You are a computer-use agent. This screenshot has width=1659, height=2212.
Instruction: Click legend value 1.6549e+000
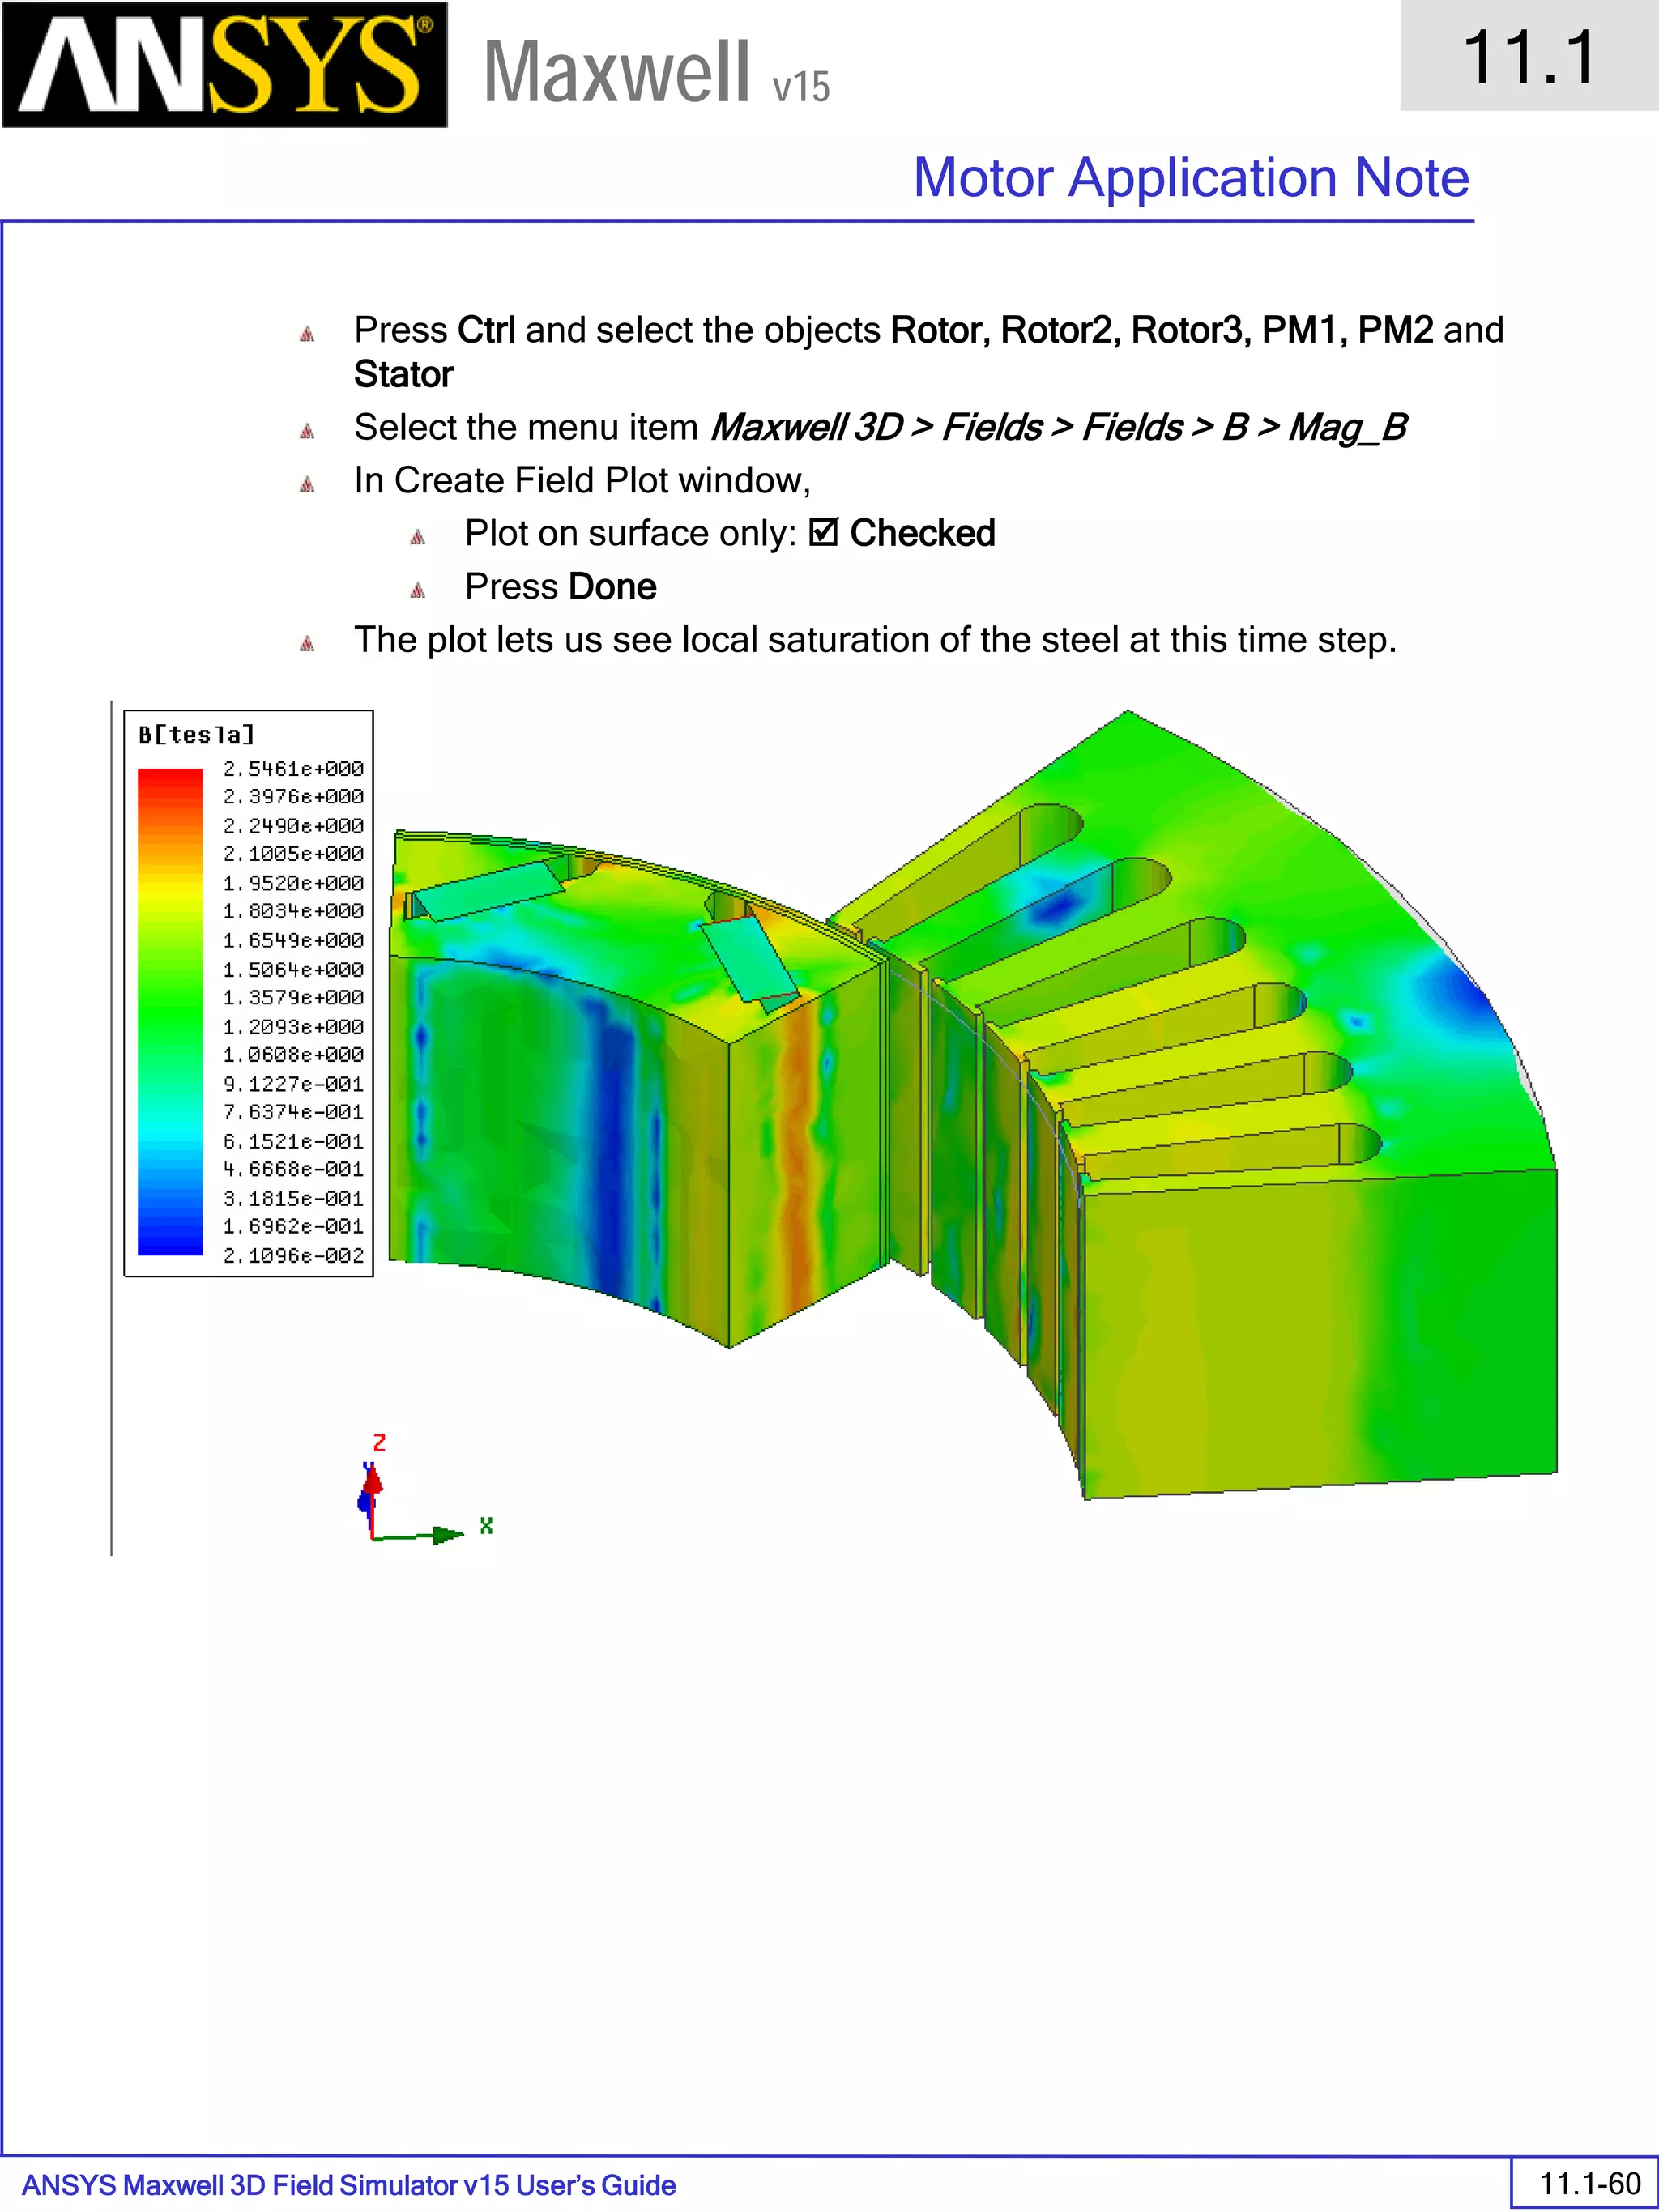pos(293,940)
